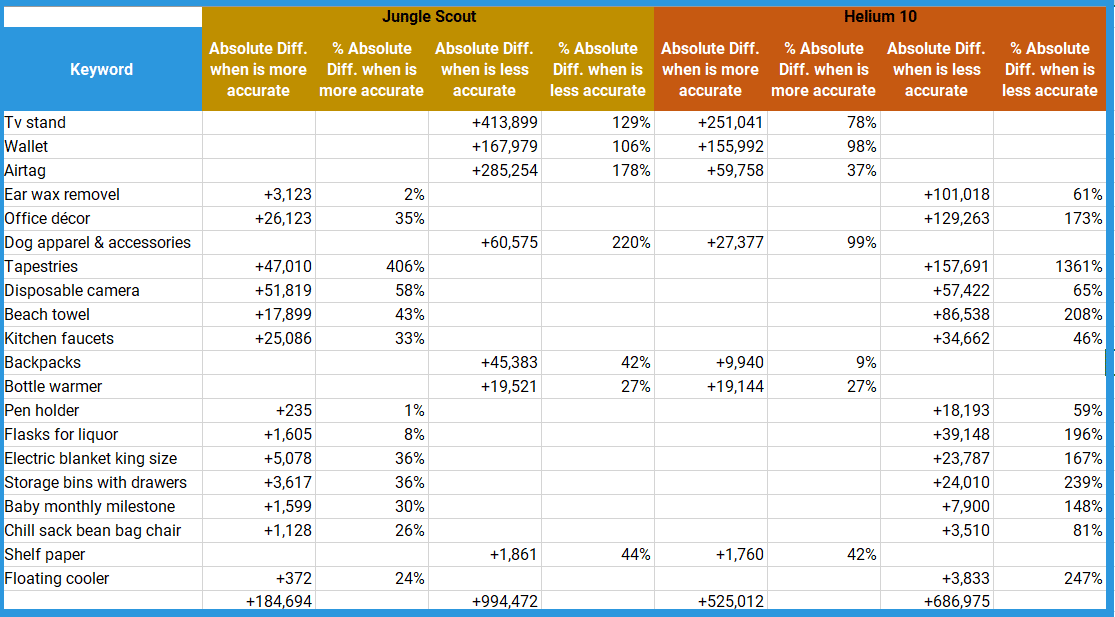Select the +235 value cell
The height and width of the screenshot is (617, 1115).
pos(259,410)
